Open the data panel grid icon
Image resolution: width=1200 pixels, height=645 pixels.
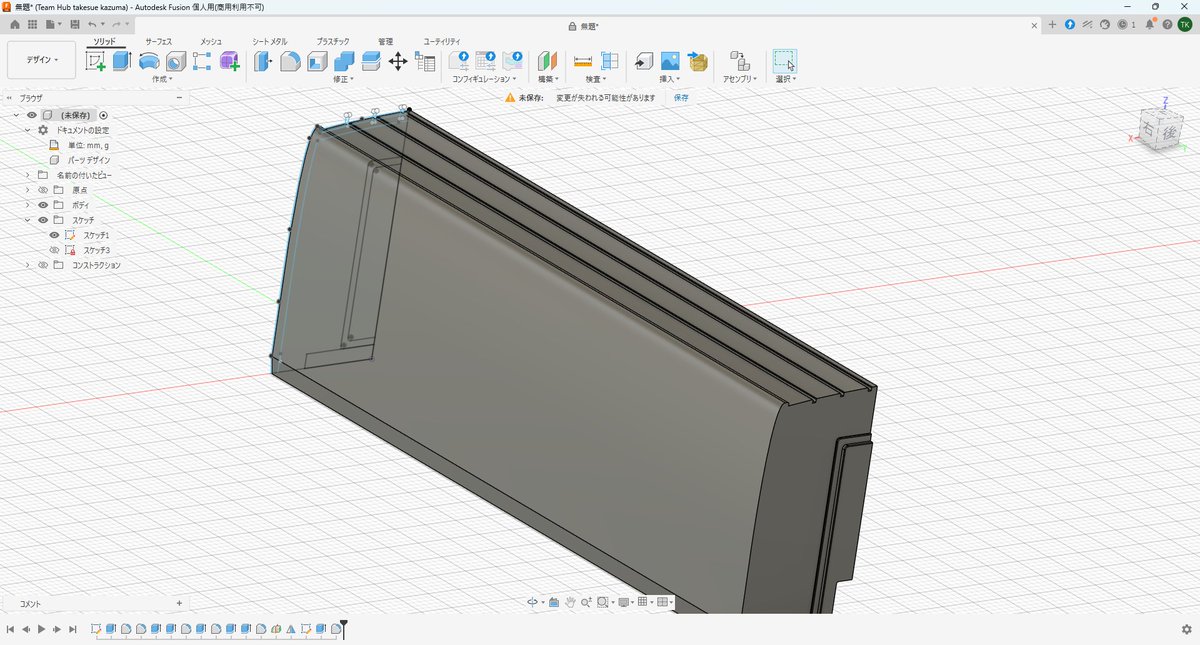point(32,24)
